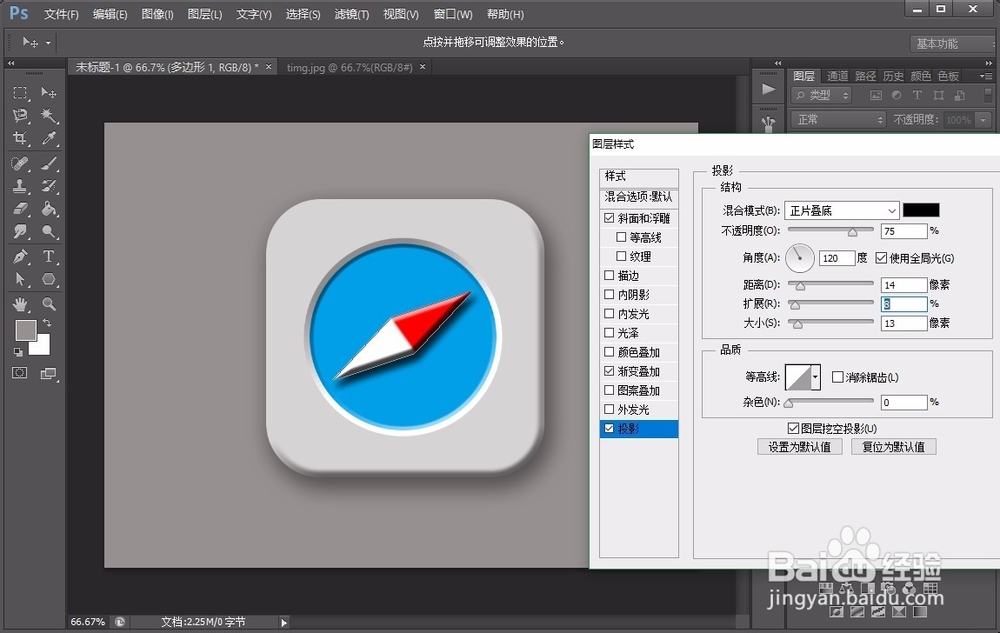Open layer opacity 100% dropdown arrow
Screen dimensions: 1000x633
coord(983,120)
